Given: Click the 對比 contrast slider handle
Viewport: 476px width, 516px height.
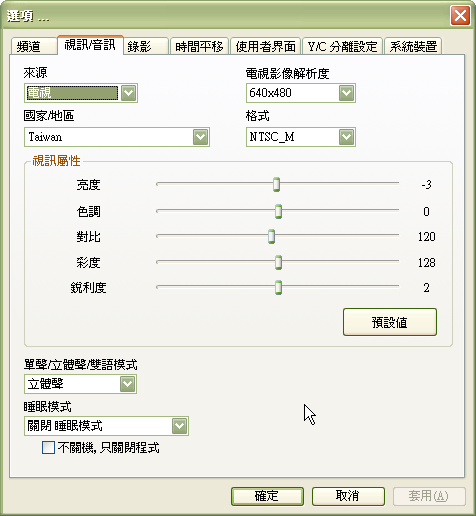Looking at the screenshot, I should point(272,236).
